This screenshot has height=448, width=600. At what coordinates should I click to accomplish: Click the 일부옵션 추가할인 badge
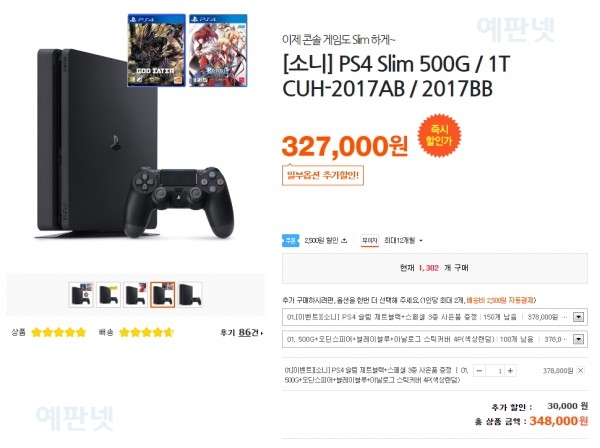323,176
